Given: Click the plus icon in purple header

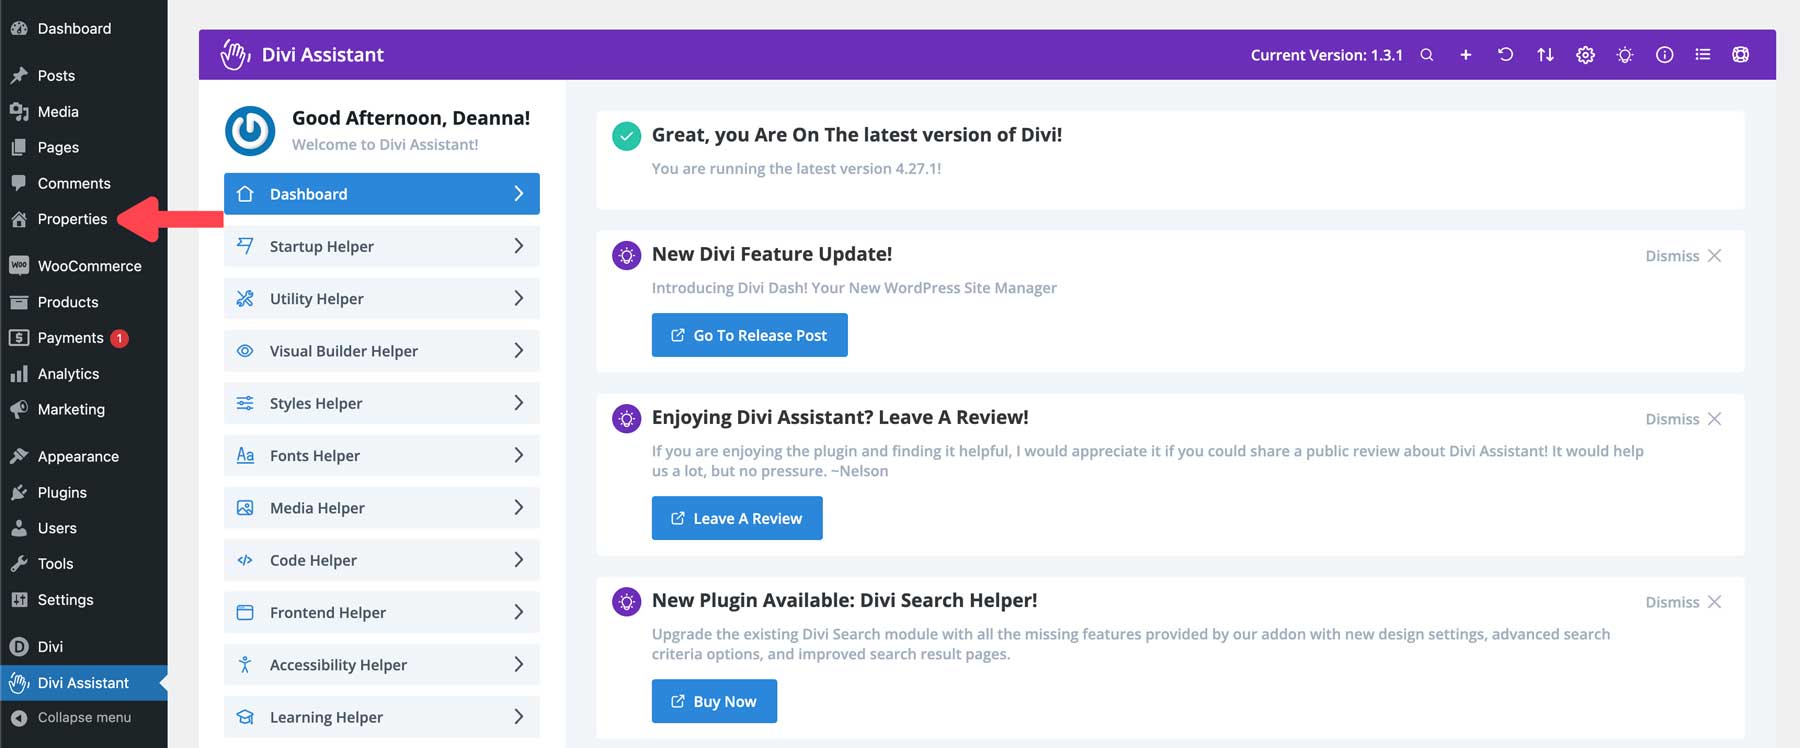Looking at the screenshot, I should (1465, 55).
